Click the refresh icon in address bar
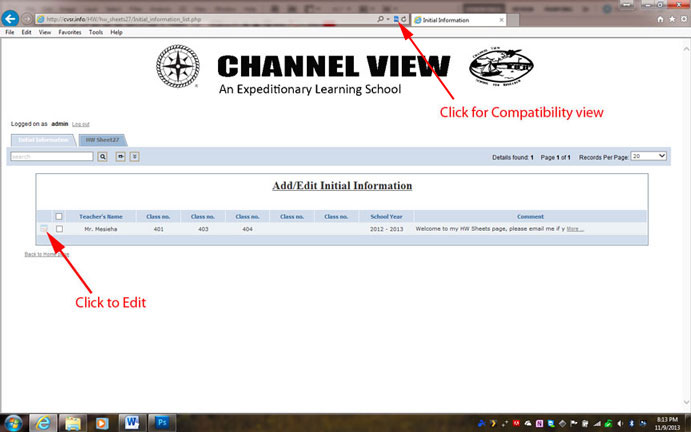This screenshot has width=691, height=432. (404, 19)
